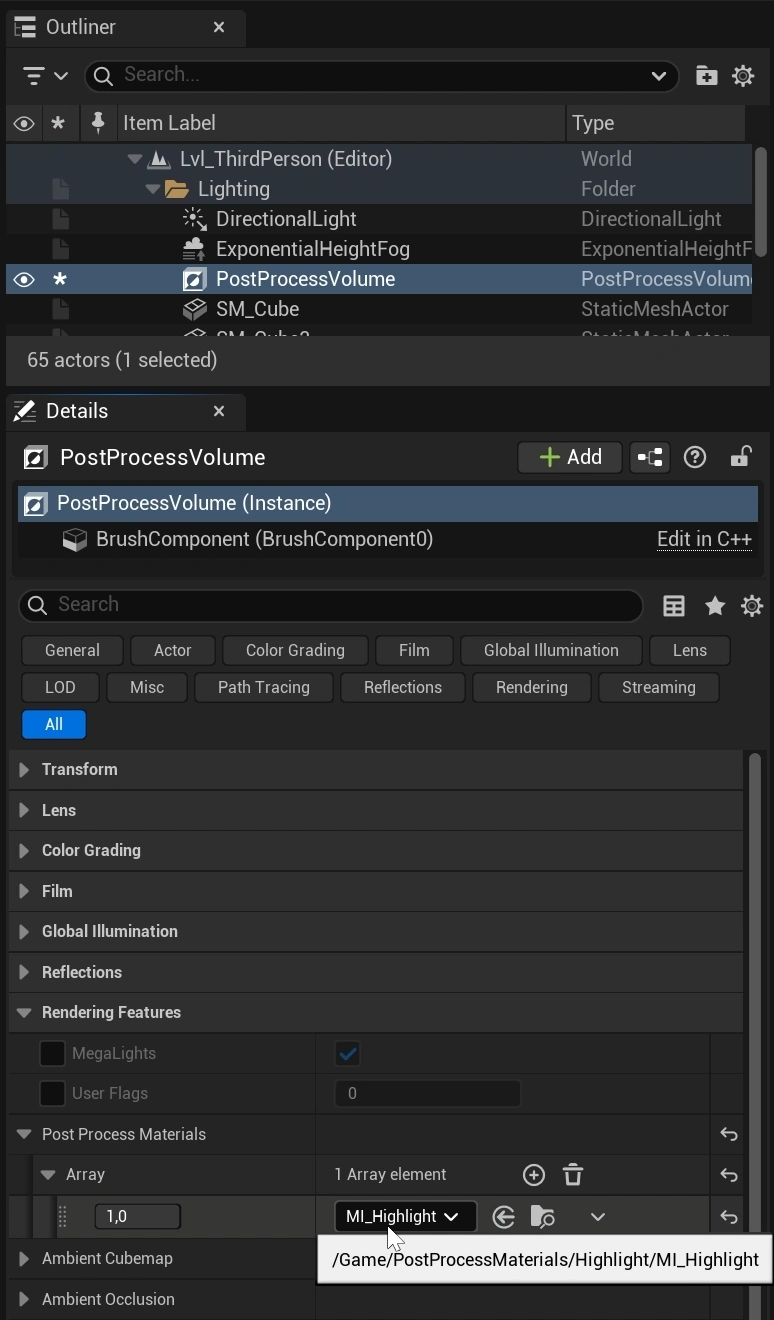The width and height of the screenshot is (774, 1320).
Task: Open Edit in C++ link
Action: coord(704,539)
